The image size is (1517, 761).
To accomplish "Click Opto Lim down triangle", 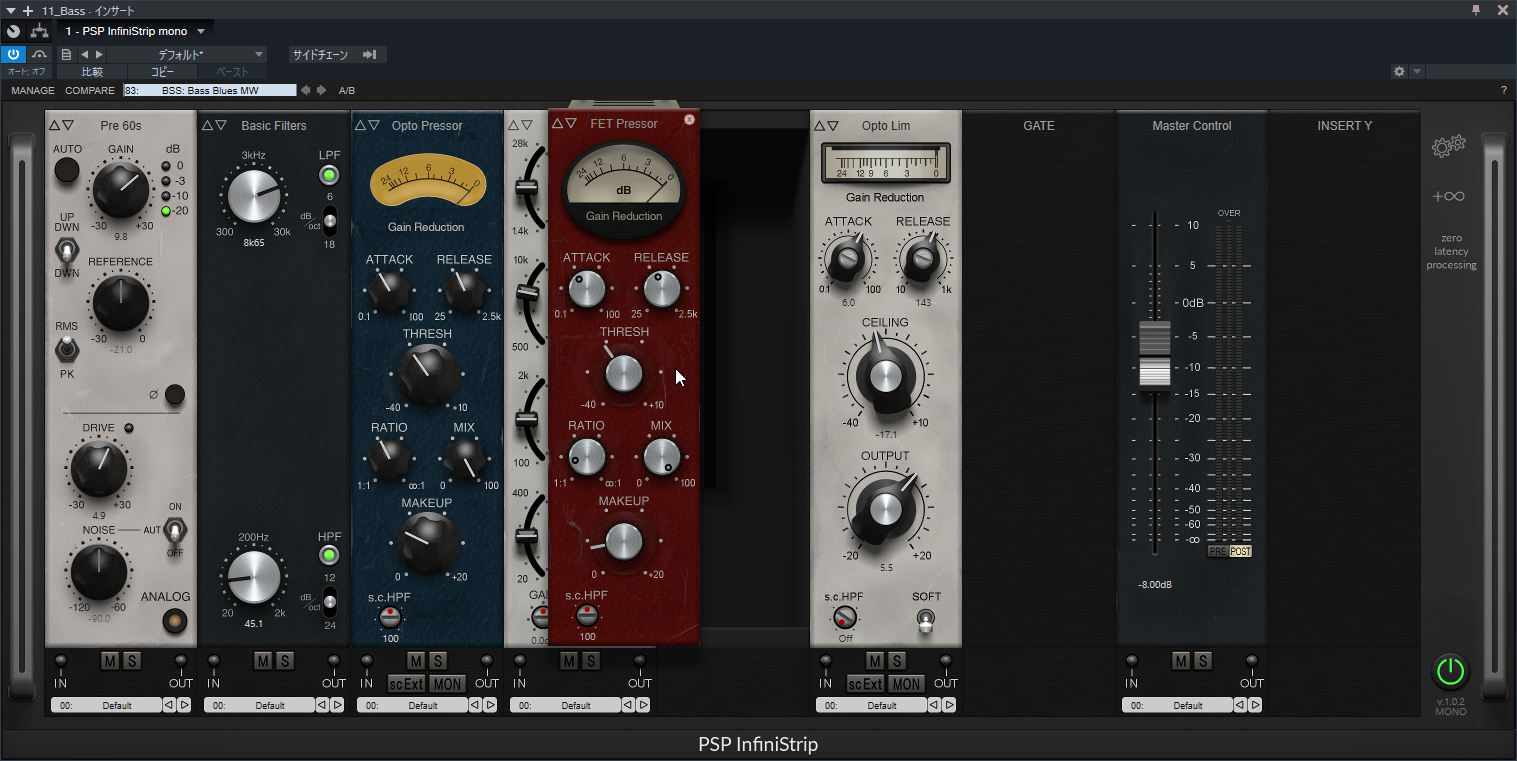I will coord(832,125).
